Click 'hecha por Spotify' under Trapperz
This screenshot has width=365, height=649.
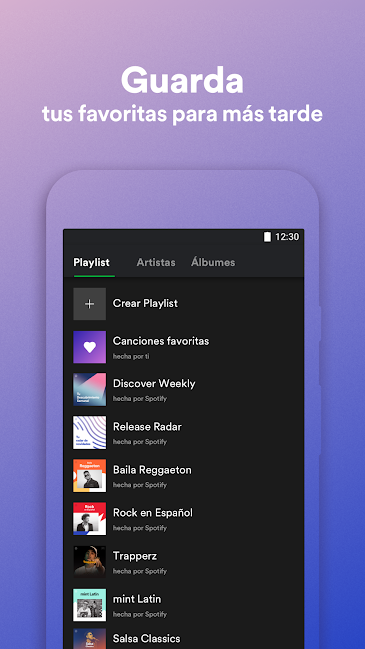click(x=140, y=571)
